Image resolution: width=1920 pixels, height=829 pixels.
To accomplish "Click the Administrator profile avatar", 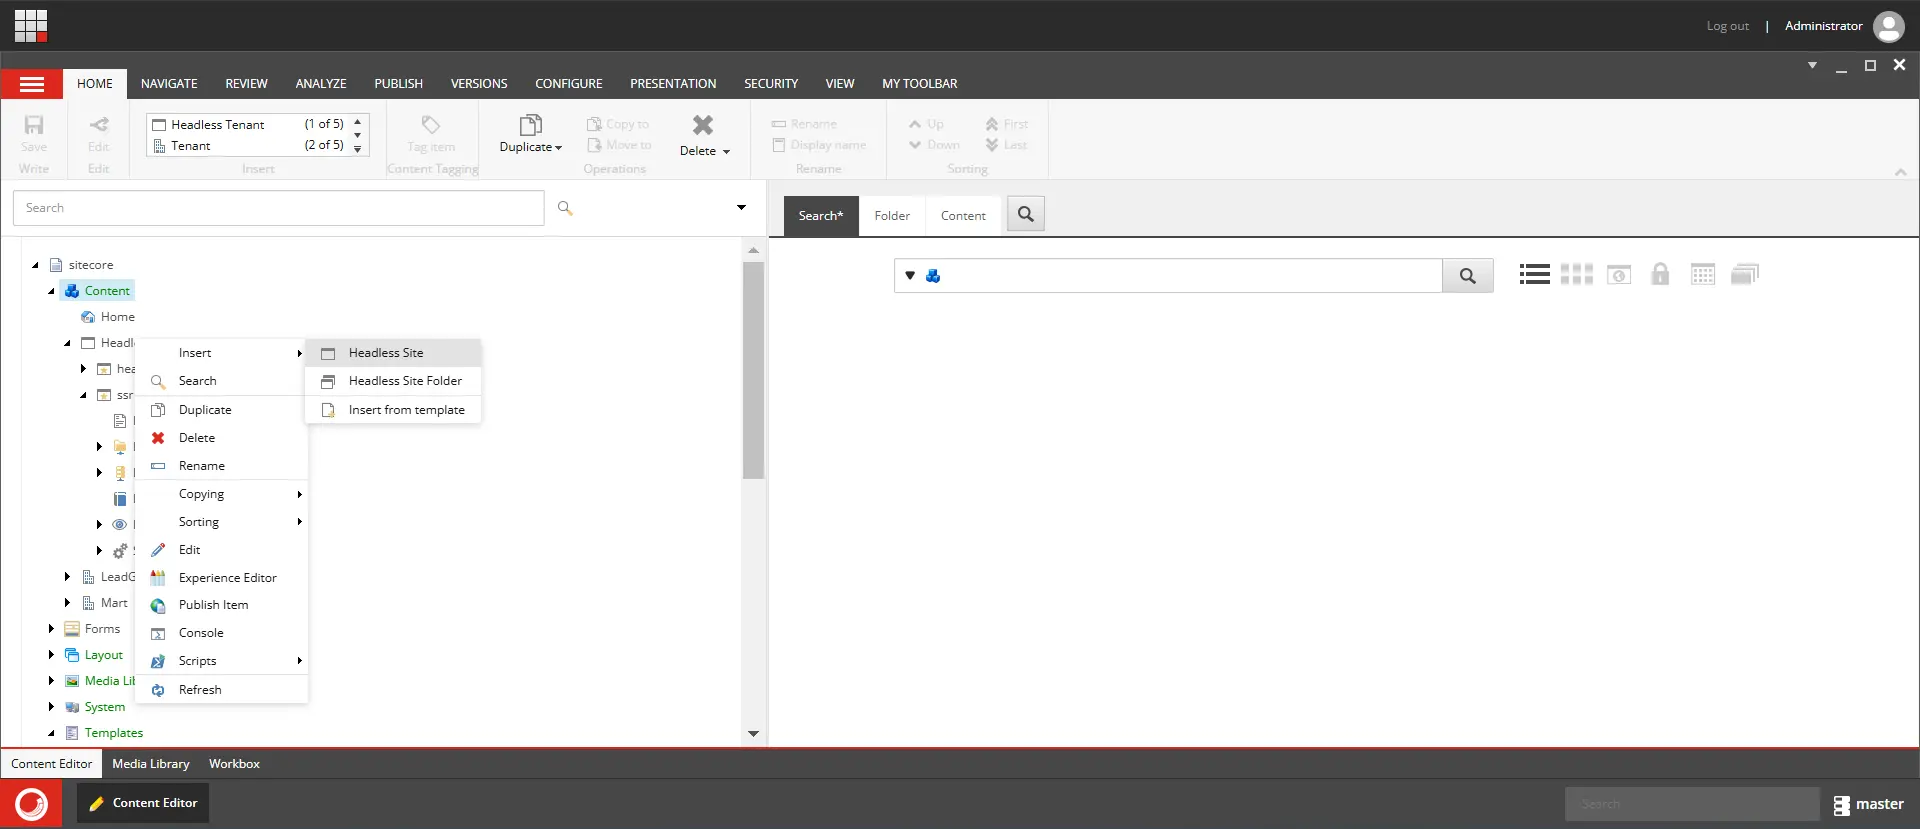I will coord(1889,26).
